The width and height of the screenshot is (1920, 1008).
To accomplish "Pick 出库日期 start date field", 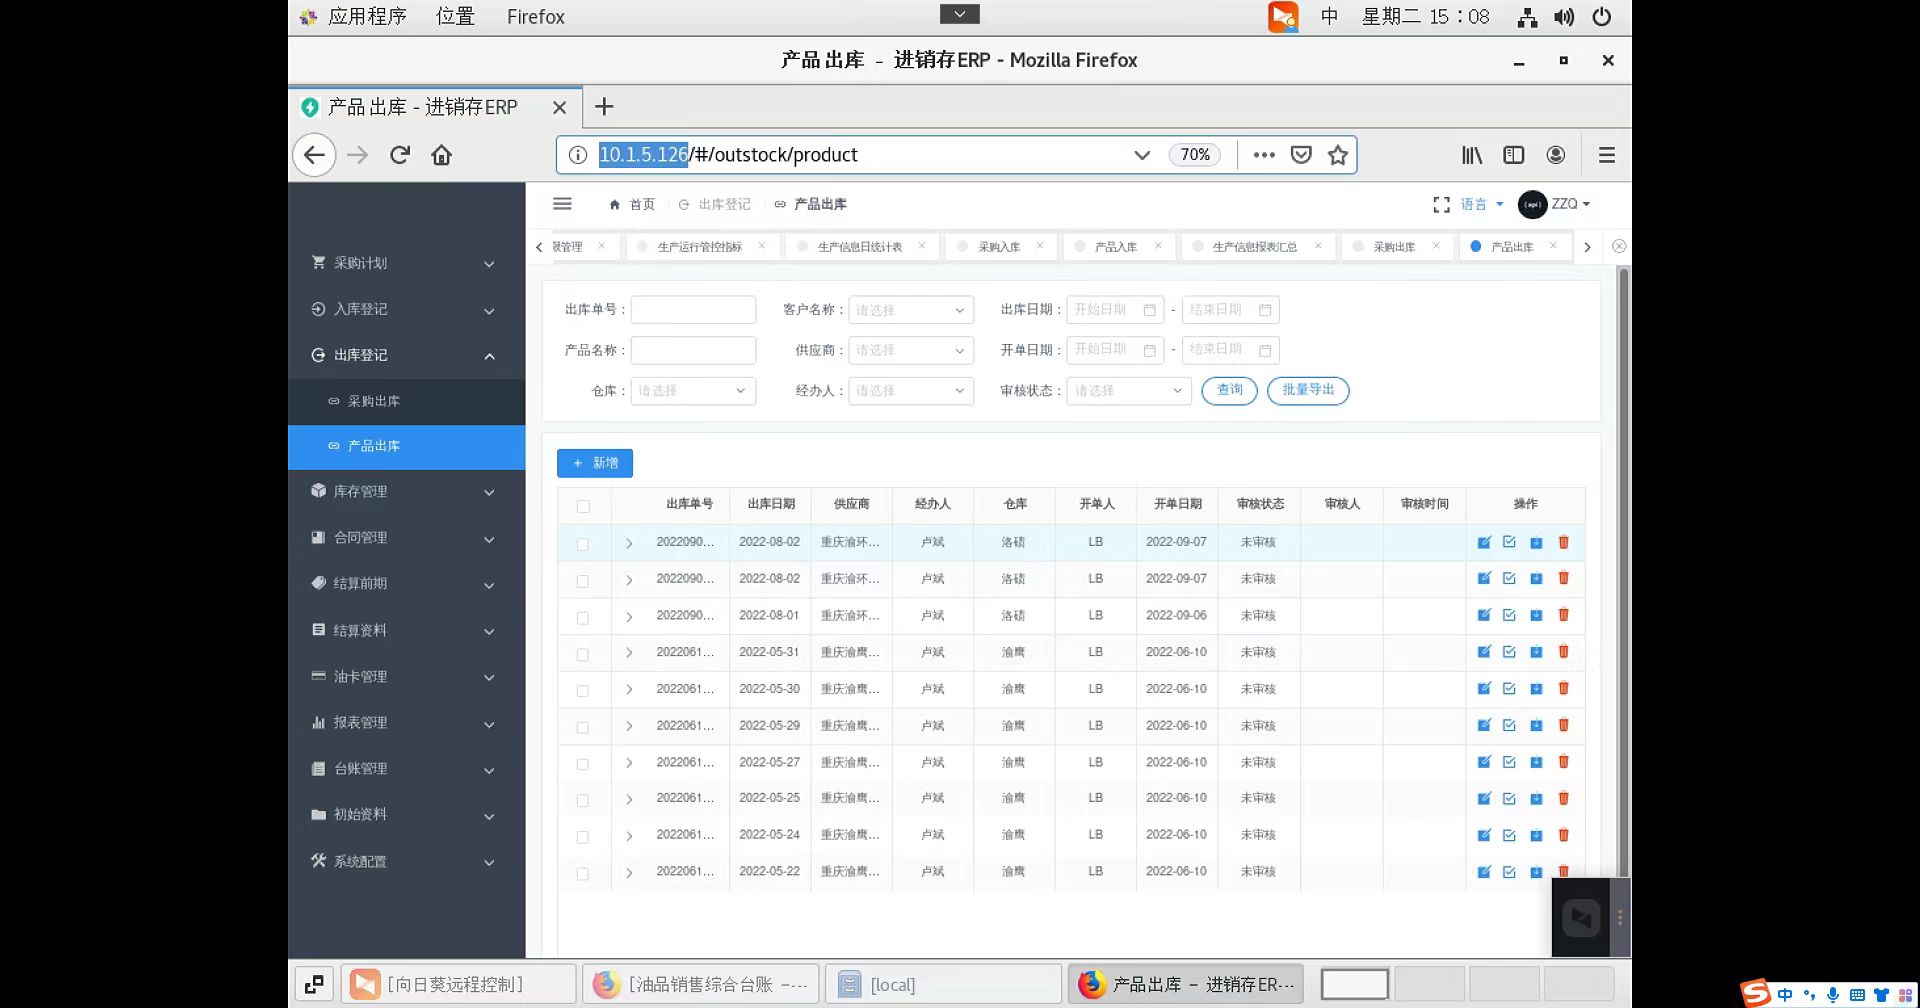I will click(x=1115, y=310).
